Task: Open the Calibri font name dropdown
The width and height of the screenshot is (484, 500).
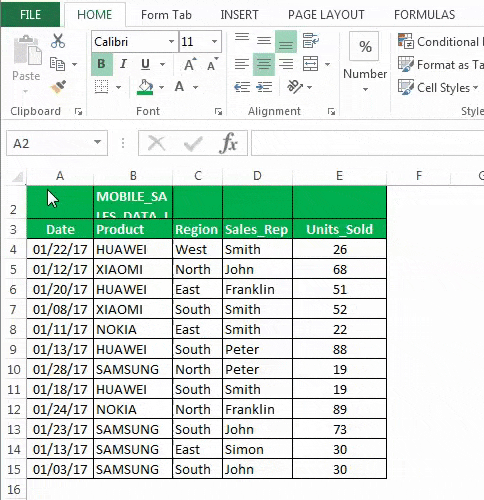Action: click(171, 41)
